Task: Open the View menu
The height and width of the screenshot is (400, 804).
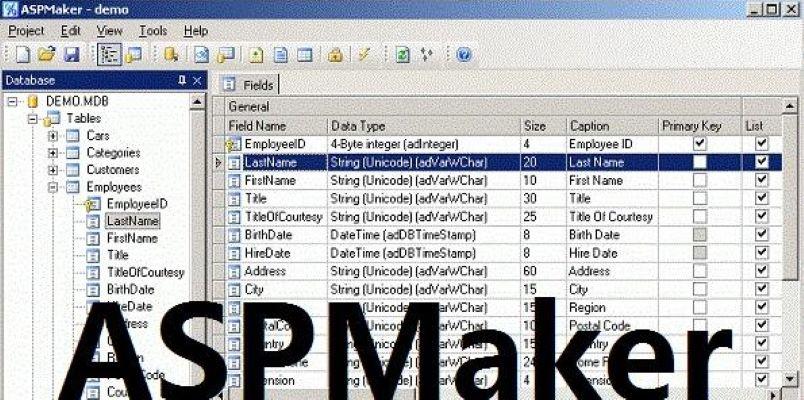Action: pos(109,31)
